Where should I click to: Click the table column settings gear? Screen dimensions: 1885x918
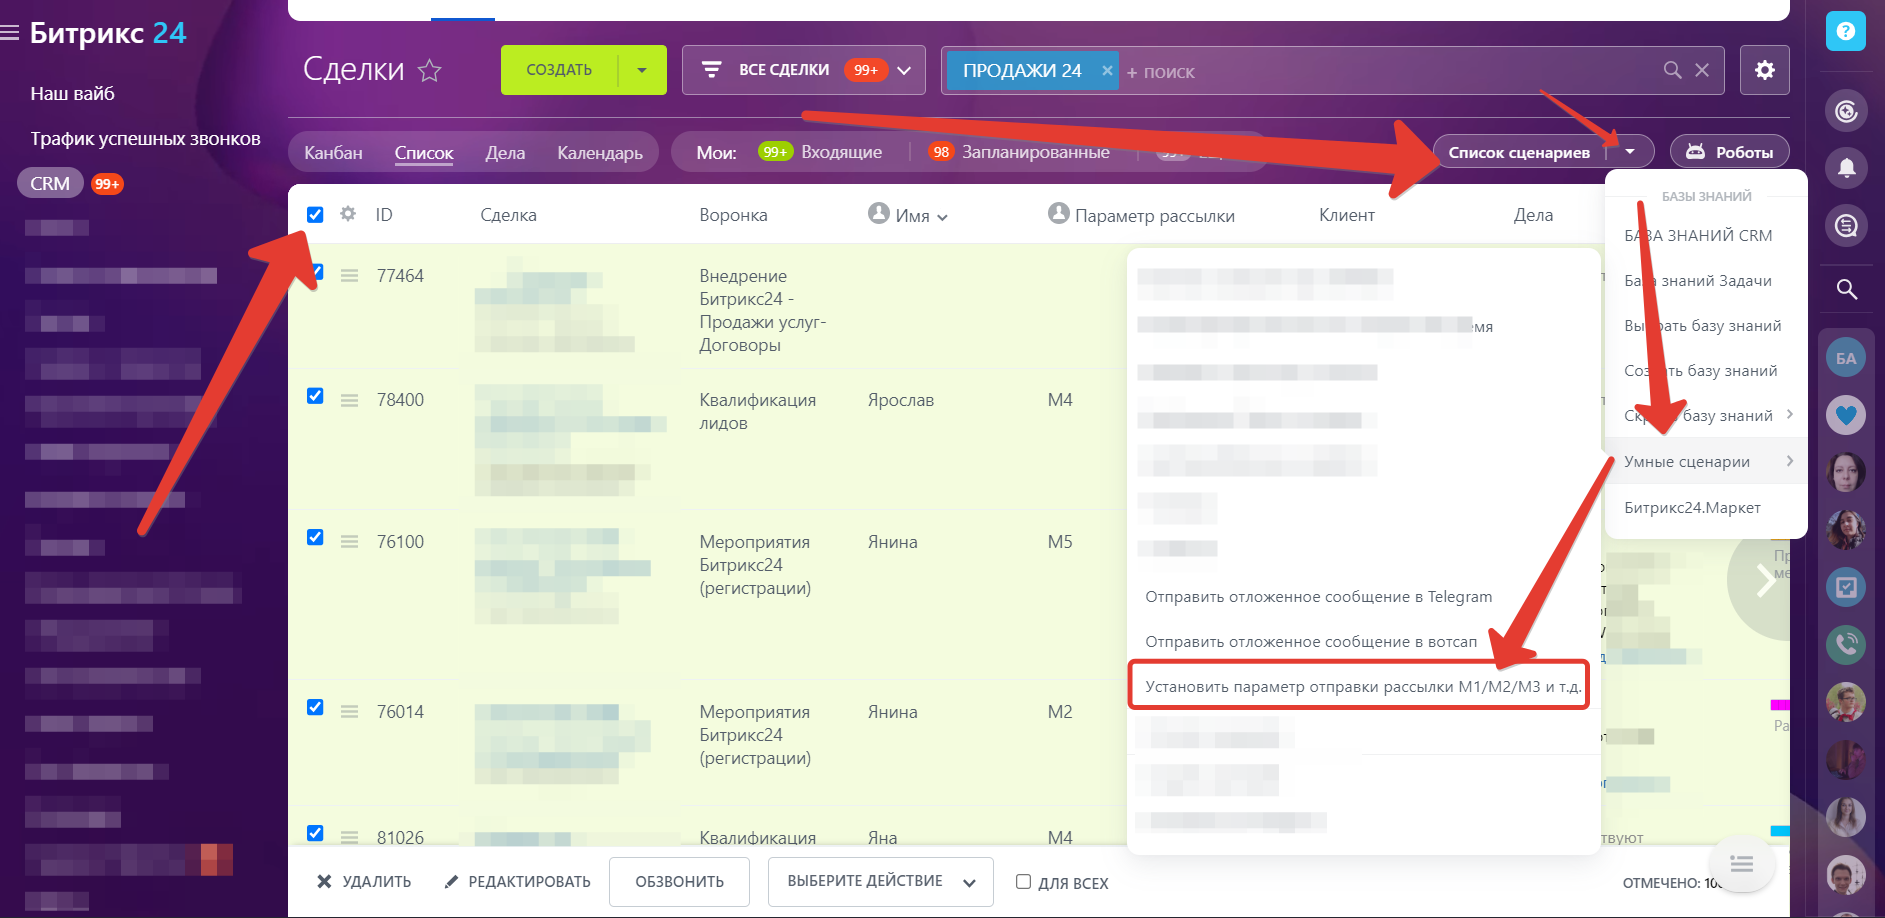[348, 214]
